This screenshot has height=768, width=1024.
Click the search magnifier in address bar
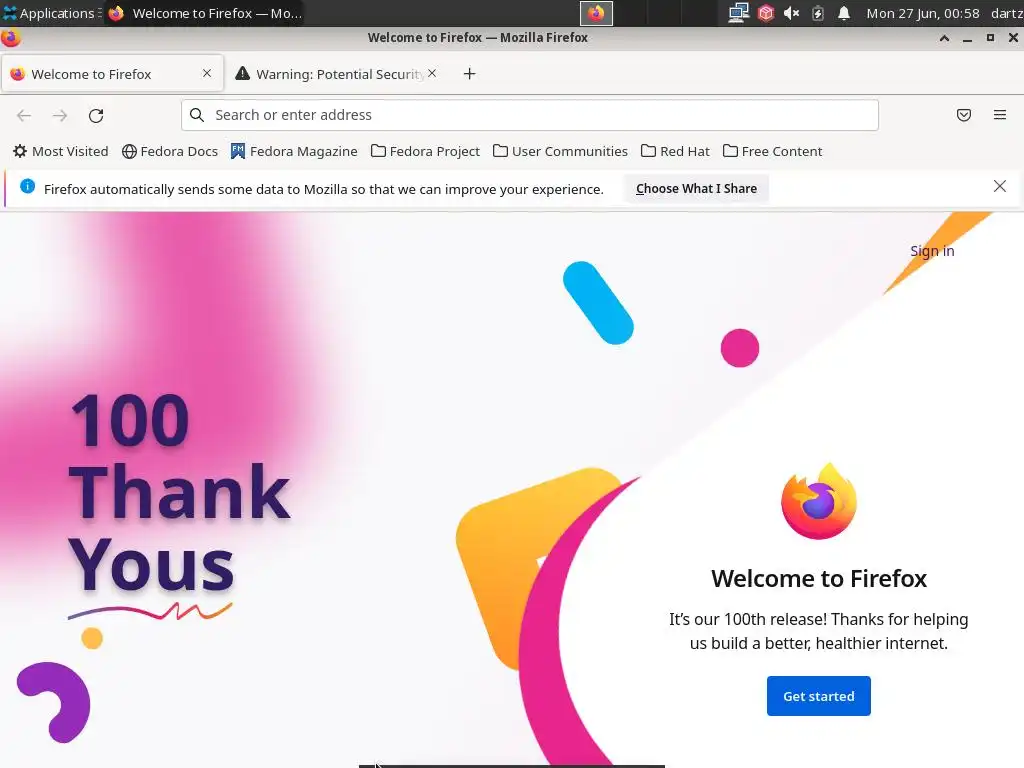tap(197, 115)
